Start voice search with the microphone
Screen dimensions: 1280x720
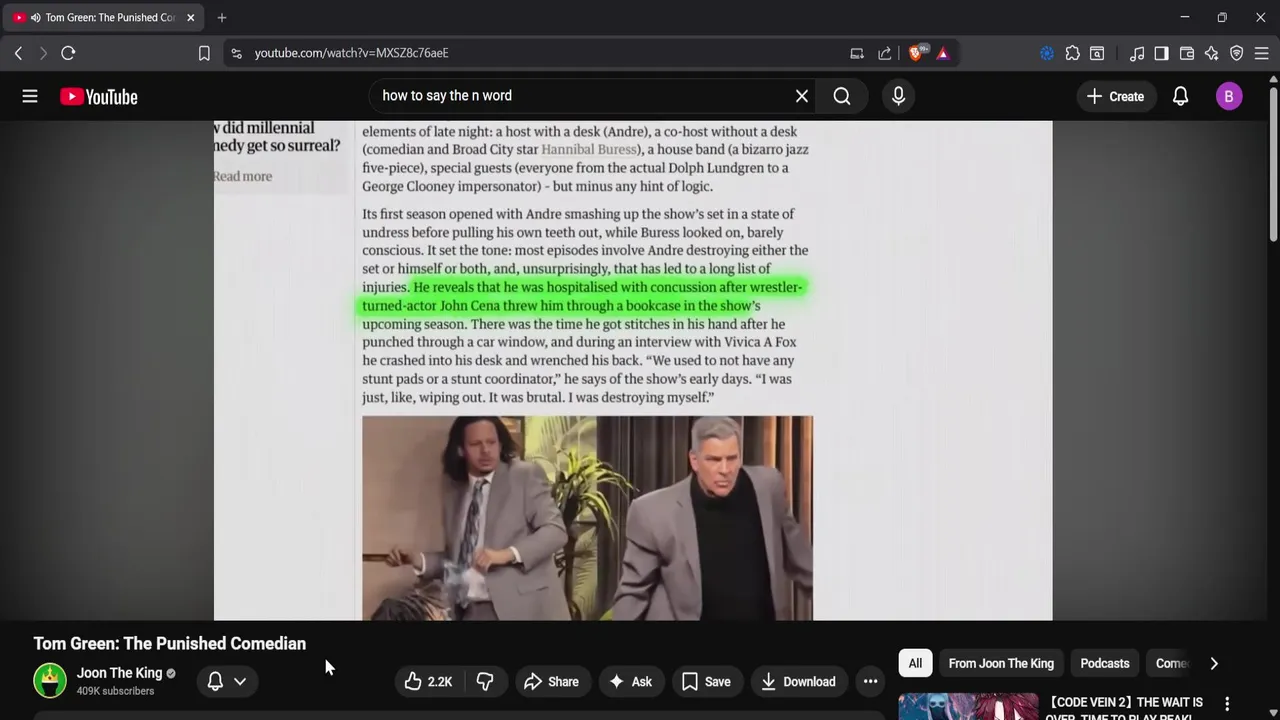898,96
